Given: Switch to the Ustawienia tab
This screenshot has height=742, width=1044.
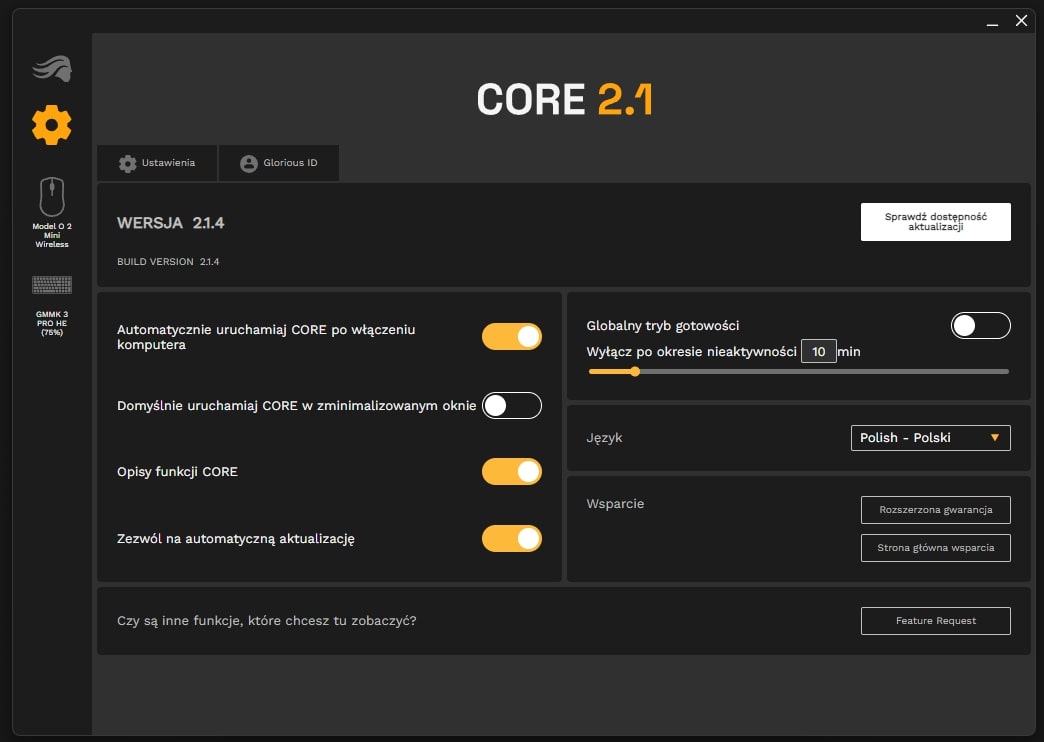Looking at the screenshot, I should [157, 163].
